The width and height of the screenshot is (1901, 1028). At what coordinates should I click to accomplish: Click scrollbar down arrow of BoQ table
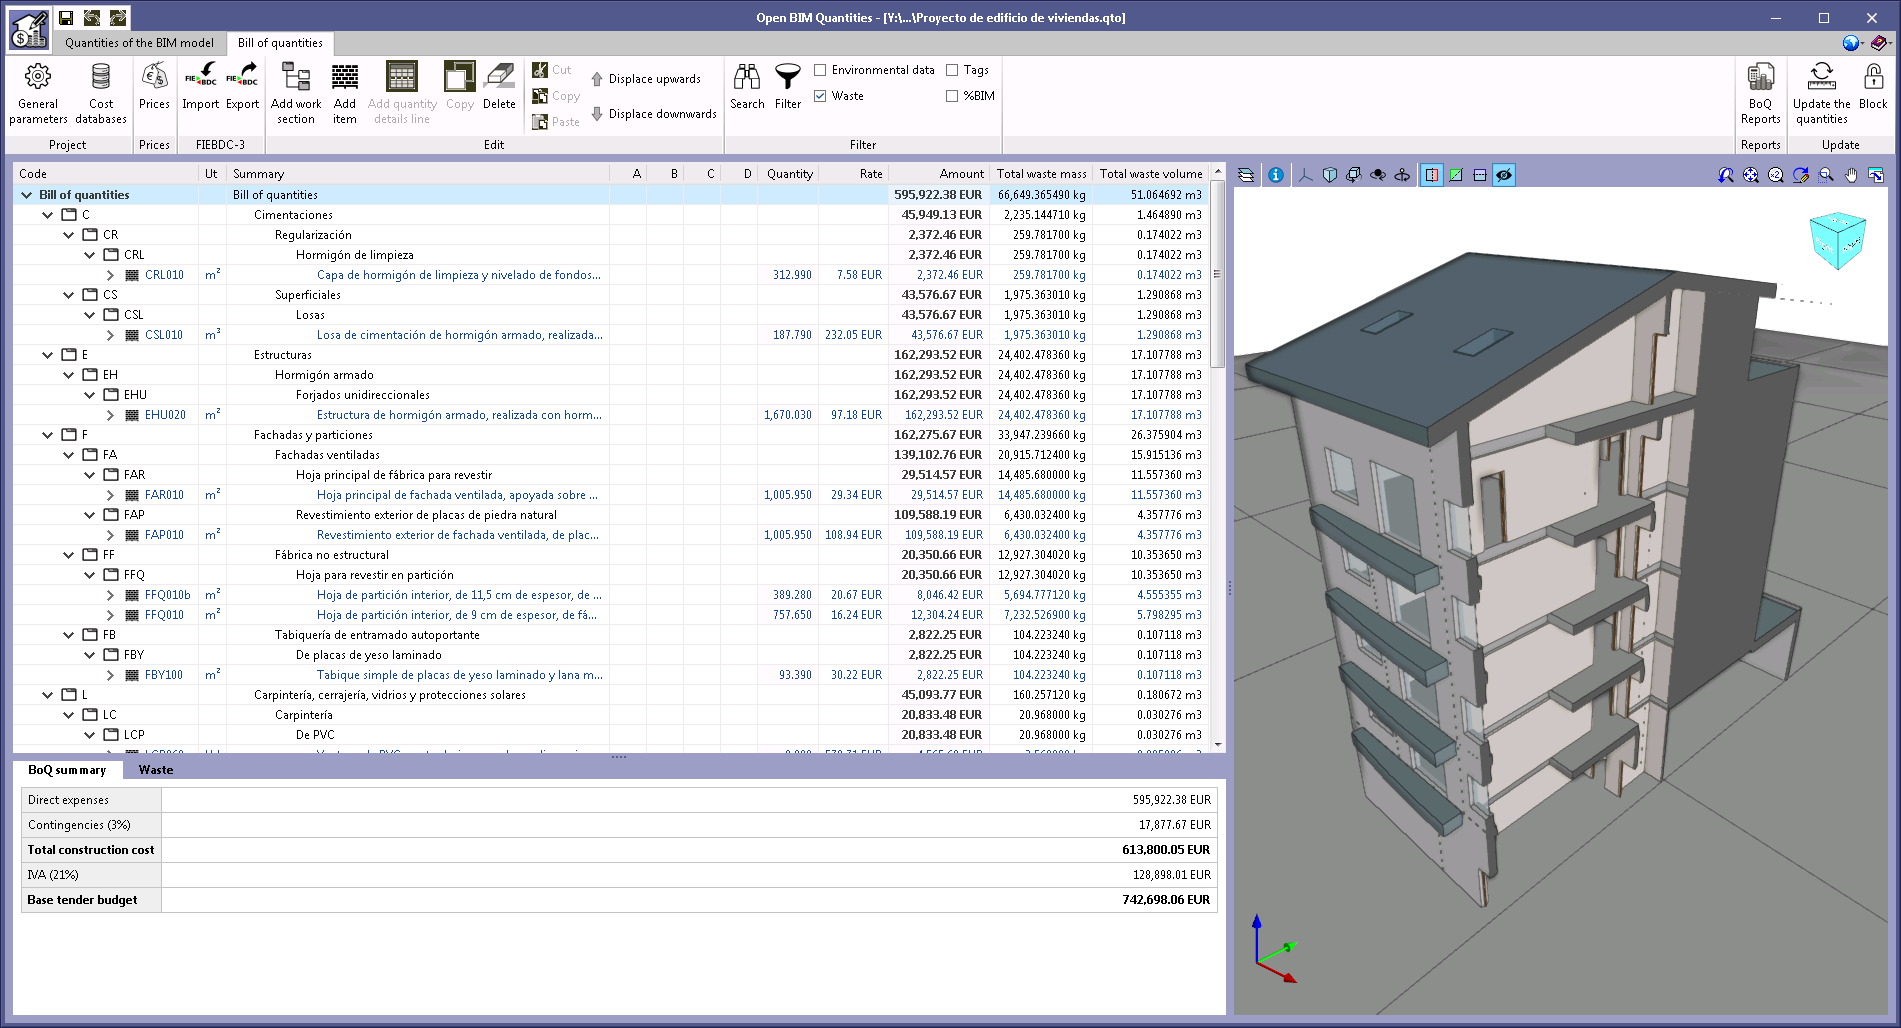tap(1217, 744)
